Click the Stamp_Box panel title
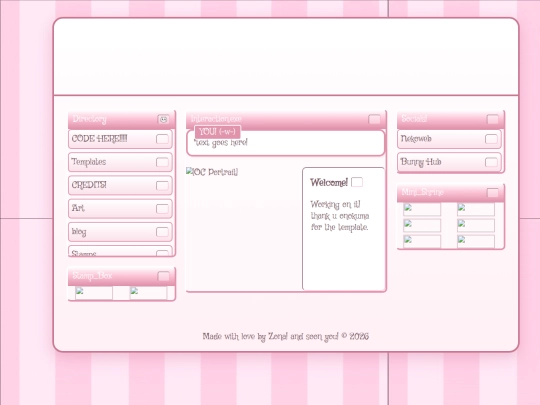 pos(92,276)
